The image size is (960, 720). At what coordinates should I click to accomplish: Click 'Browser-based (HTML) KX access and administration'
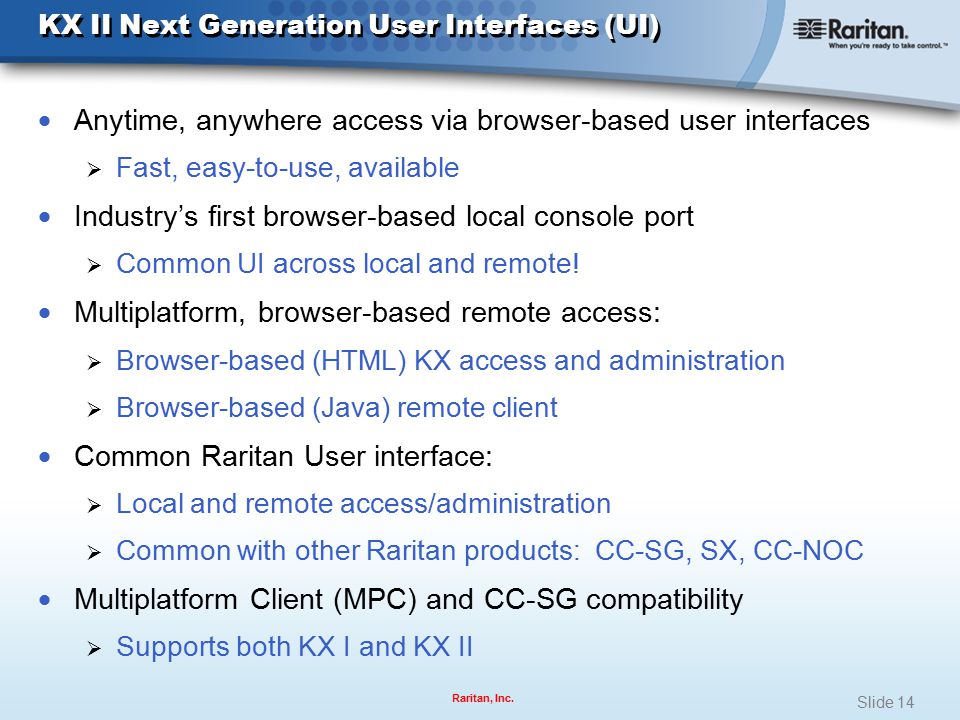pyautogui.click(x=450, y=361)
